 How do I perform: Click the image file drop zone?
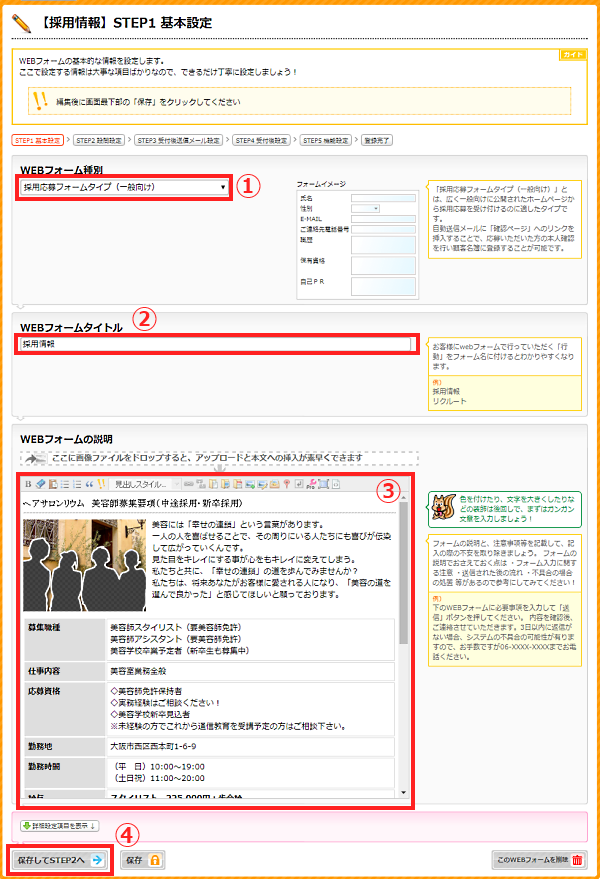click(219, 459)
